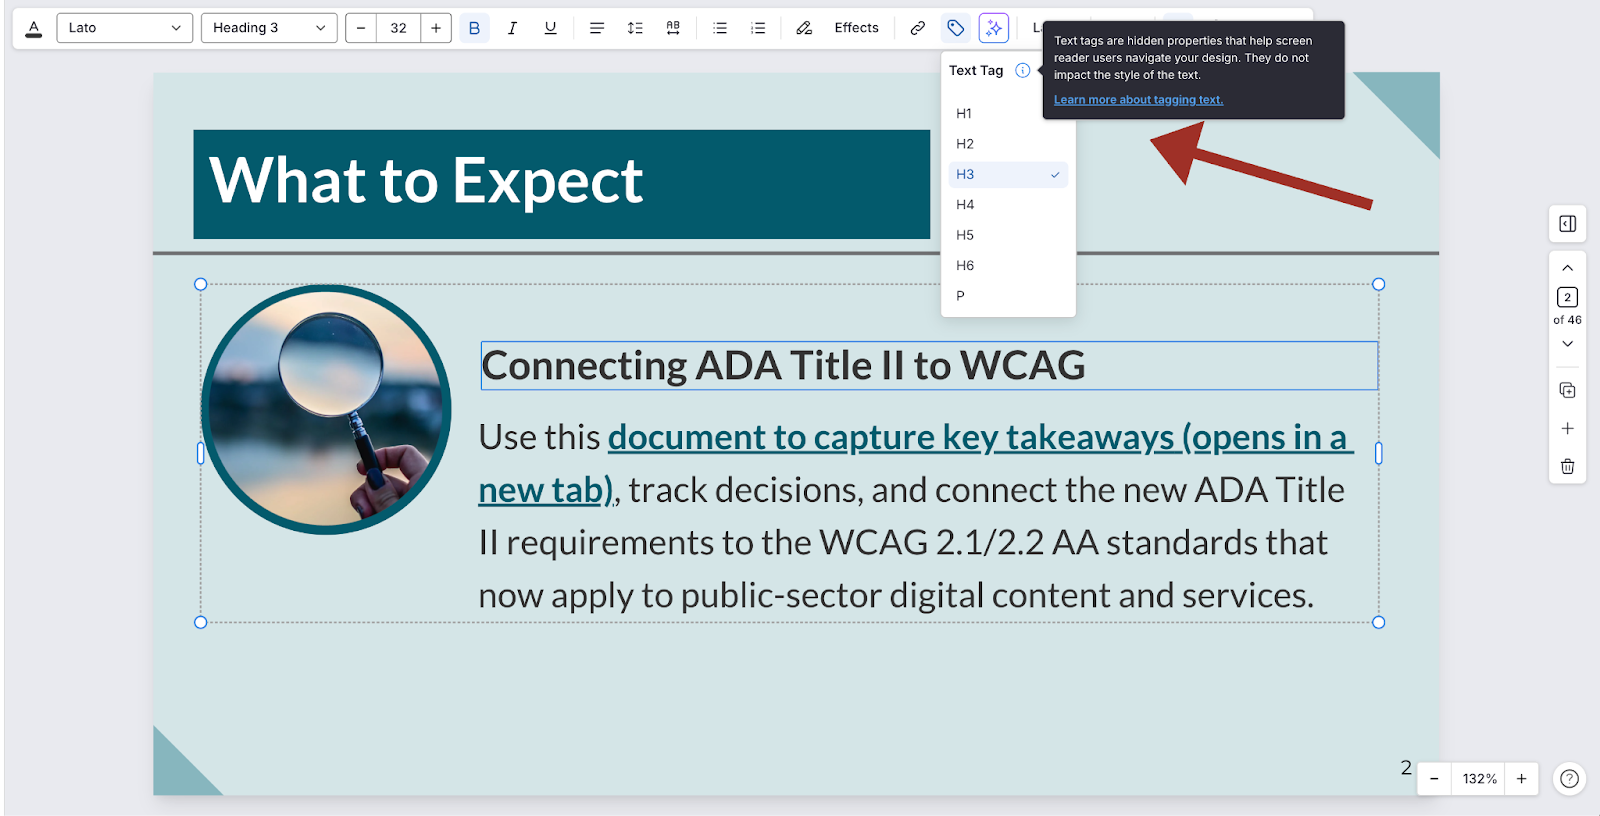The width and height of the screenshot is (1600, 816).
Task: Toggle the text tag icon
Action: pos(956,28)
